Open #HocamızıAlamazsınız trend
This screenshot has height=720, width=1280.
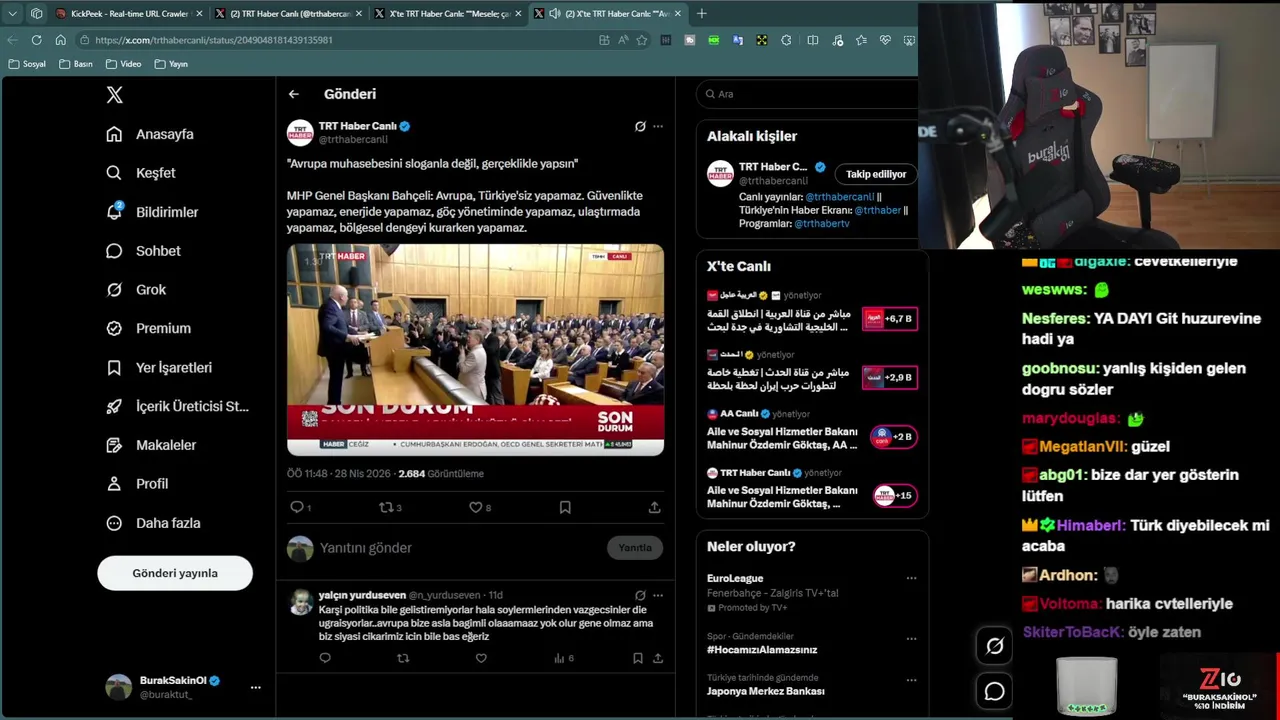762,650
